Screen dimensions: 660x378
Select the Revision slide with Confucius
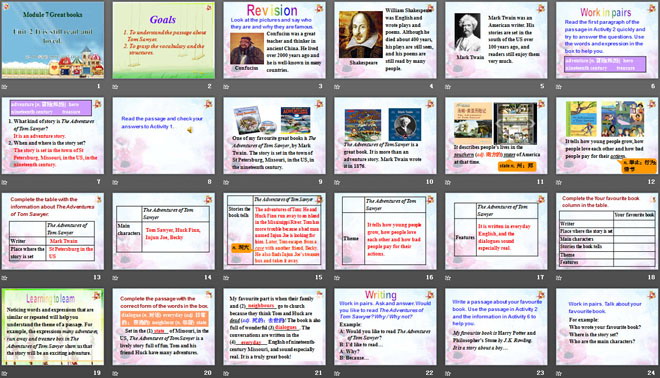(274, 40)
